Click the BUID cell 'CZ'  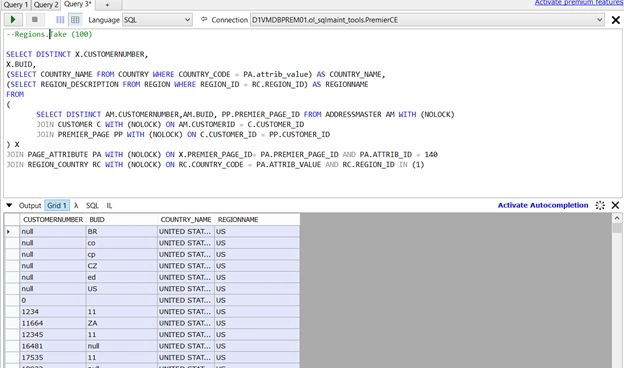coord(122,266)
